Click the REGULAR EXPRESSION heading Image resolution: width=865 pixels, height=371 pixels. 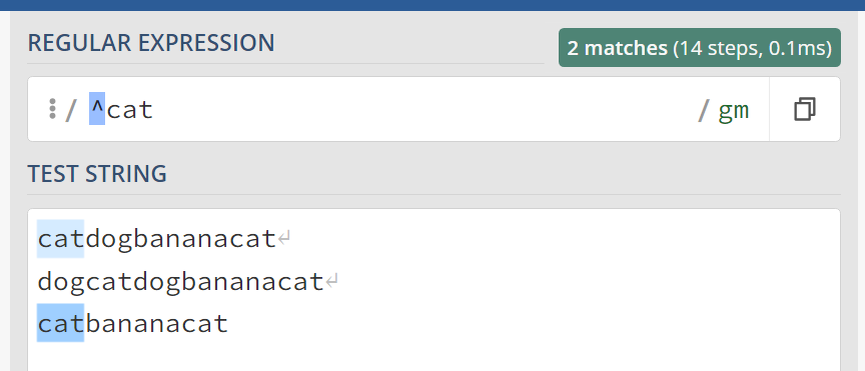coord(151,43)
